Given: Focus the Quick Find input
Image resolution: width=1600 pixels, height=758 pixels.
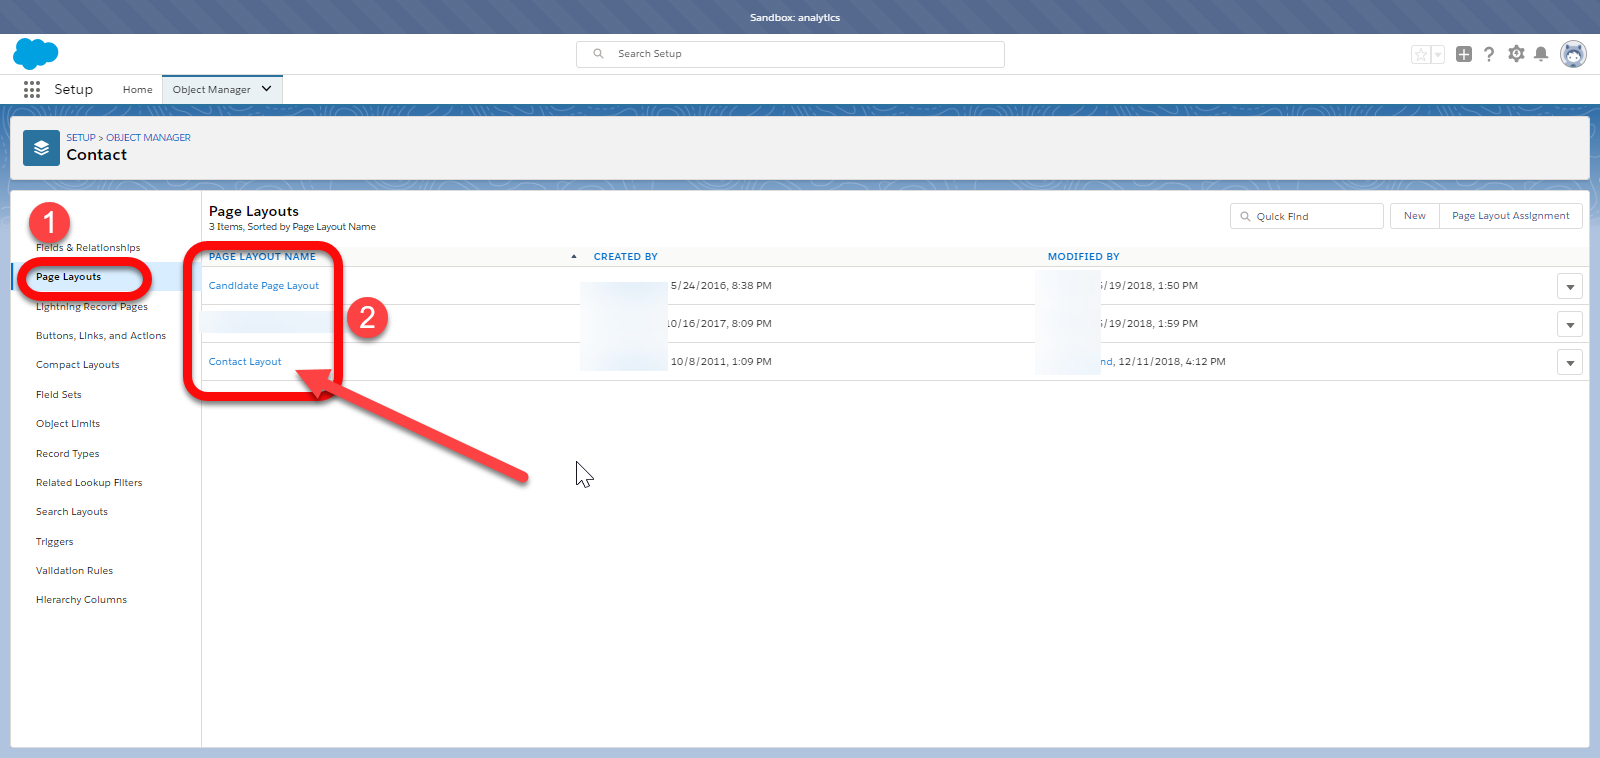Looking at the screenshot, I should [1307, 216].
